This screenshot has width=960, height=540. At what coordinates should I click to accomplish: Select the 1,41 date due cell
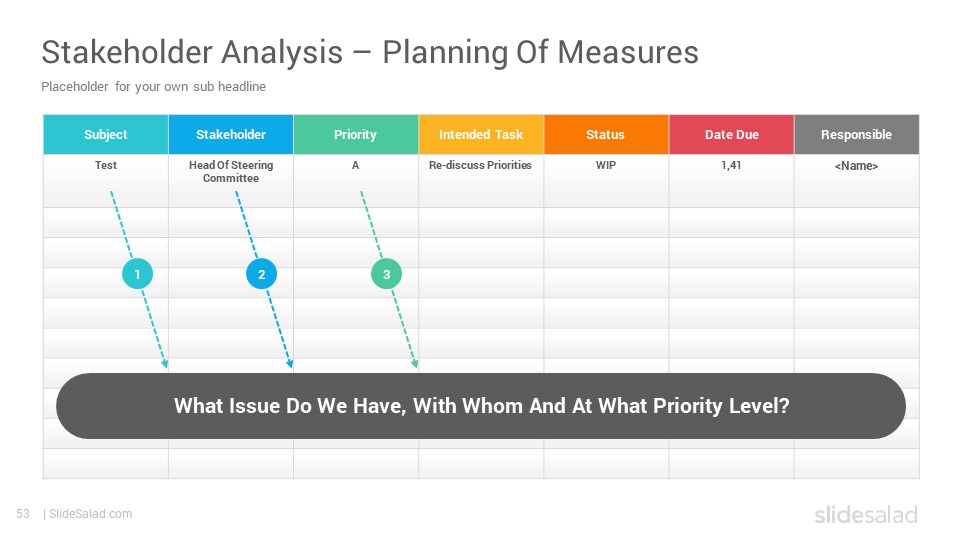point(732,181)
